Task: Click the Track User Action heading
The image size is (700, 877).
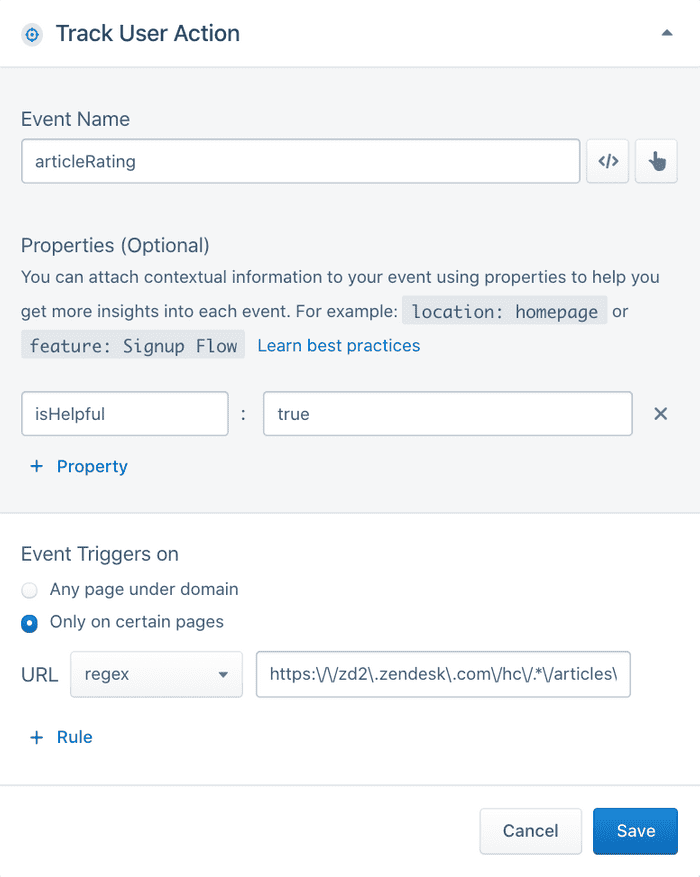Action: point(148,34)
